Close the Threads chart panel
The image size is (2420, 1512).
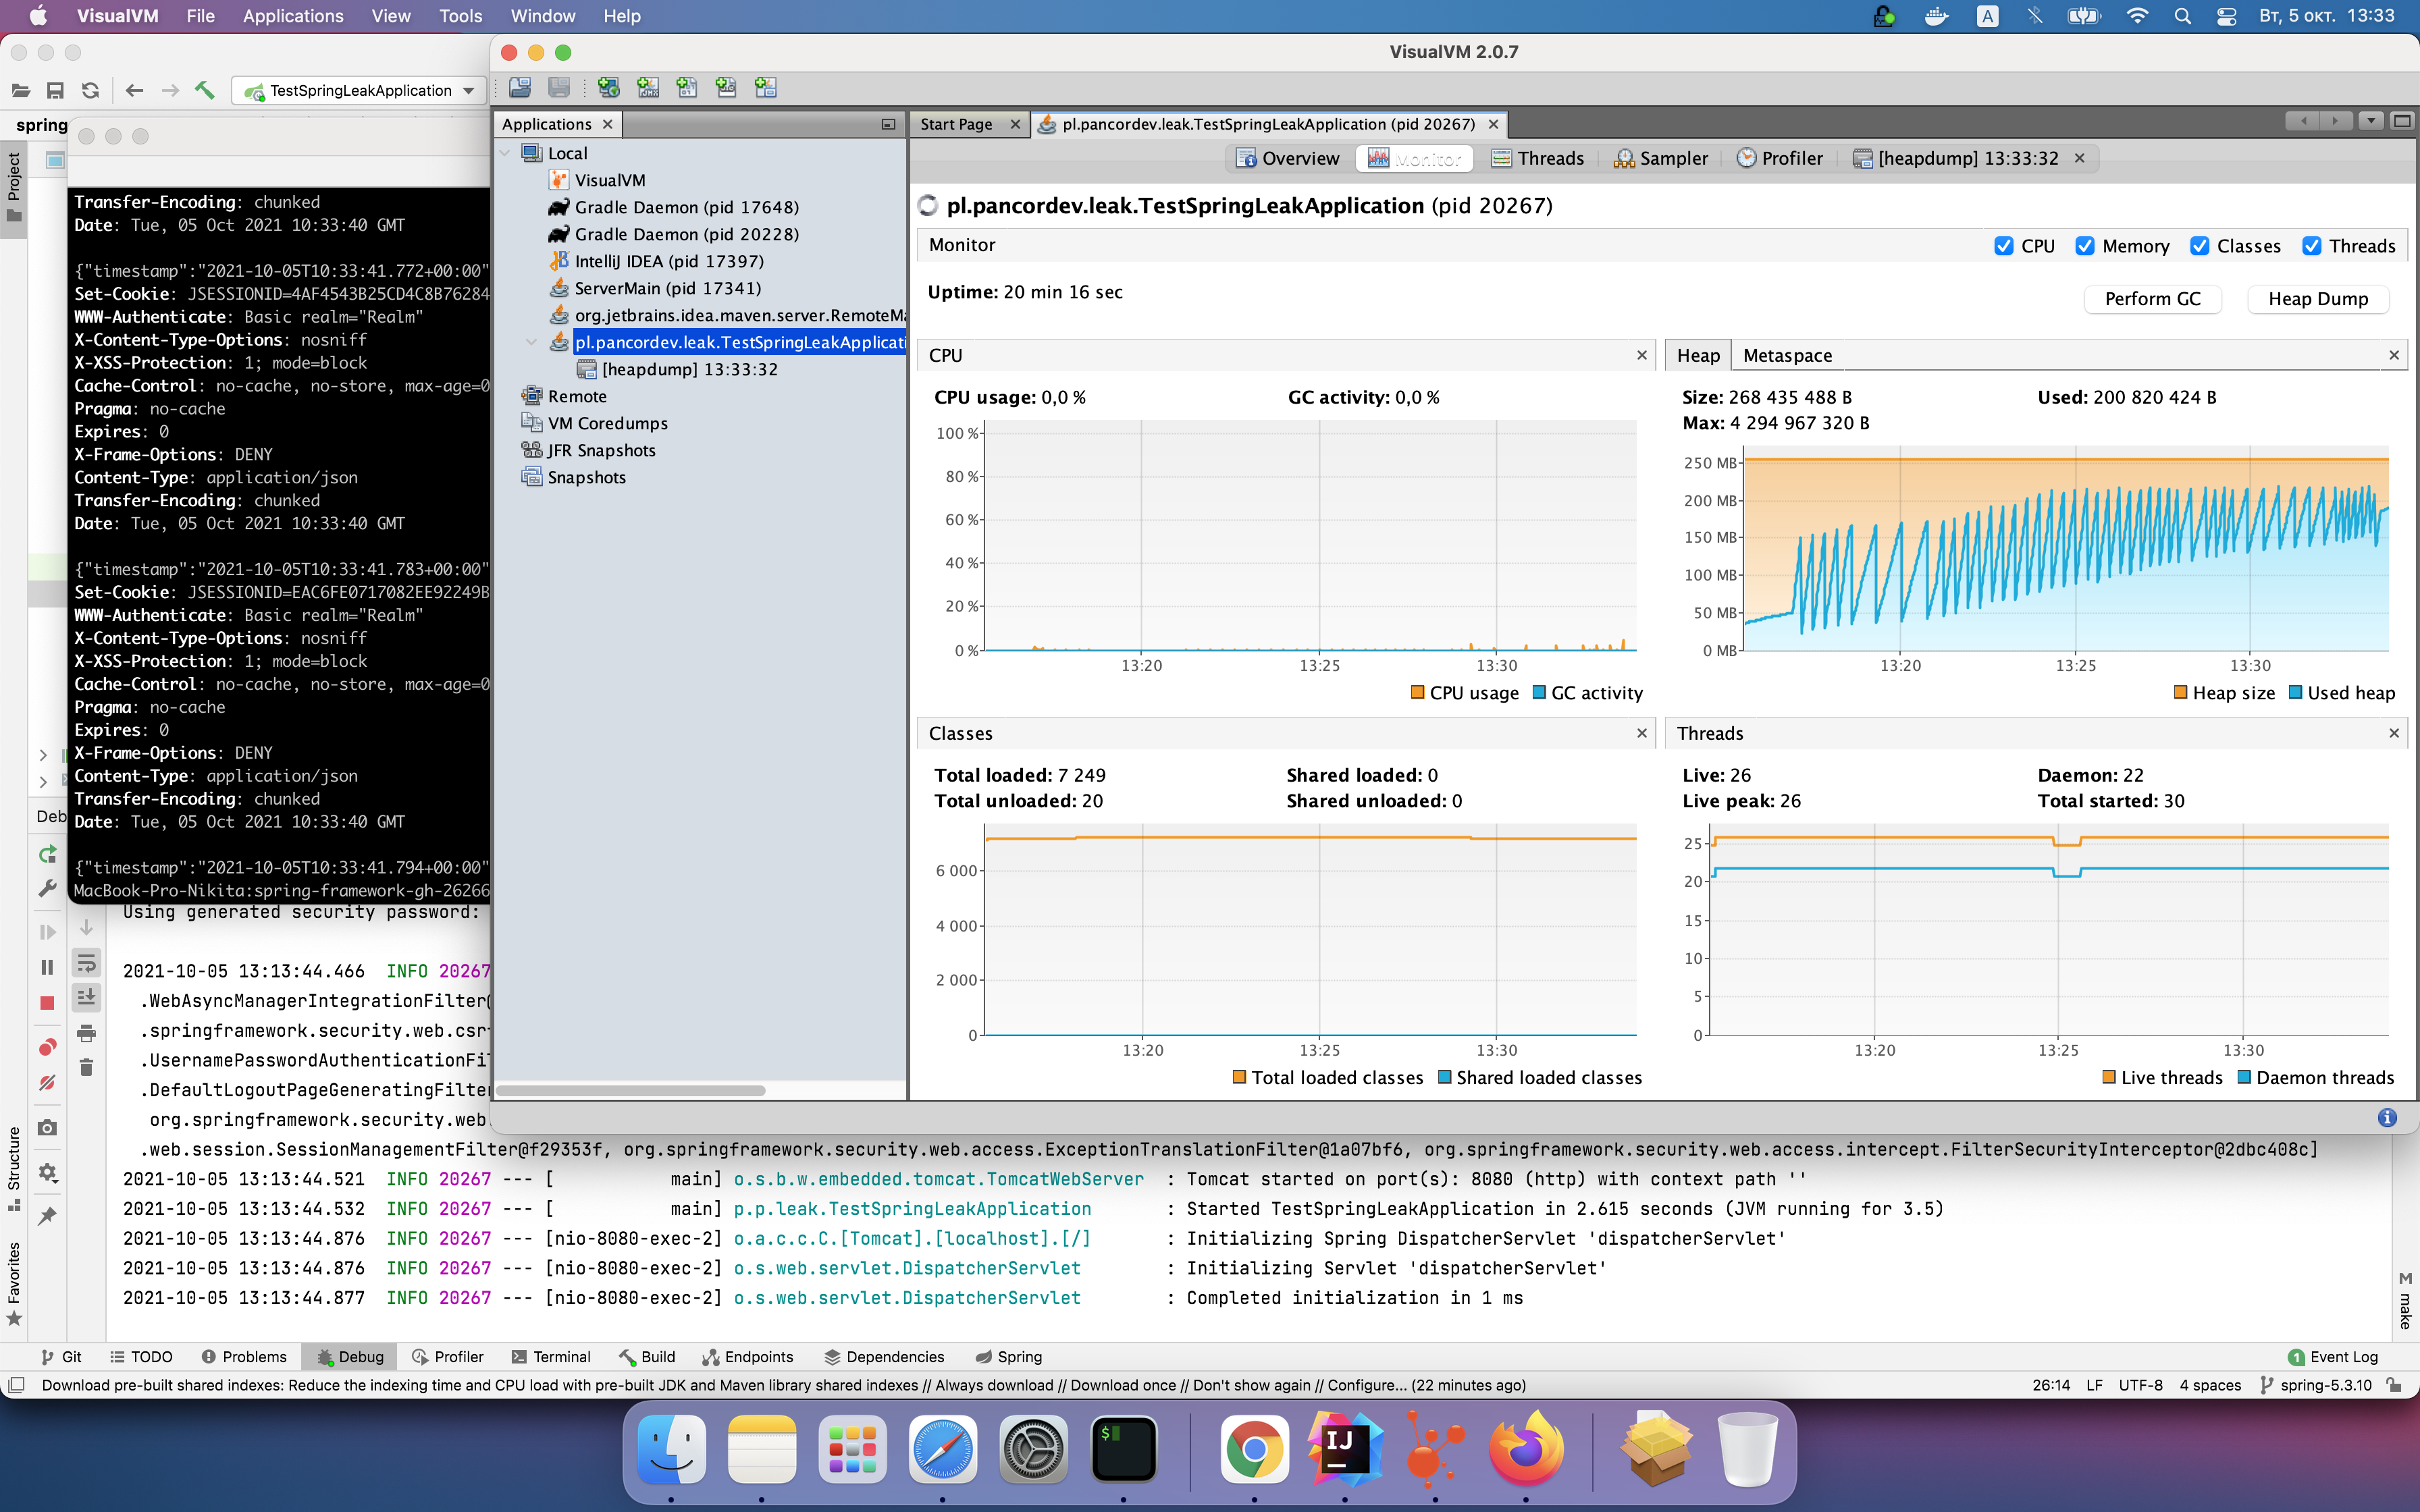(2394, 733)
